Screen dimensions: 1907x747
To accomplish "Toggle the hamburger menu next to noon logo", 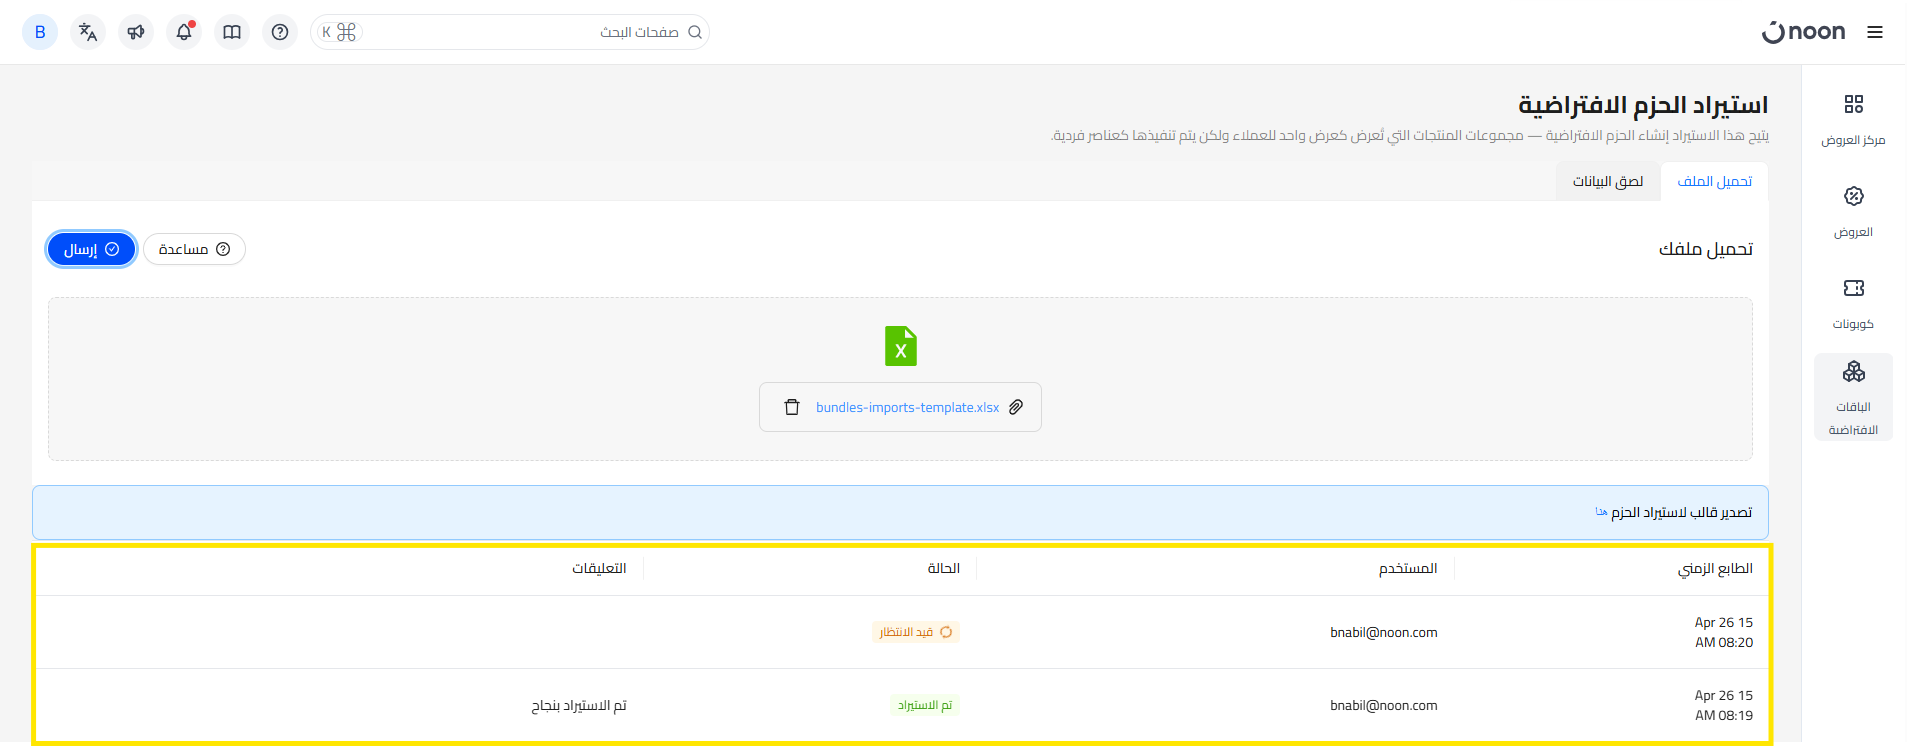I will point(1875,32).
